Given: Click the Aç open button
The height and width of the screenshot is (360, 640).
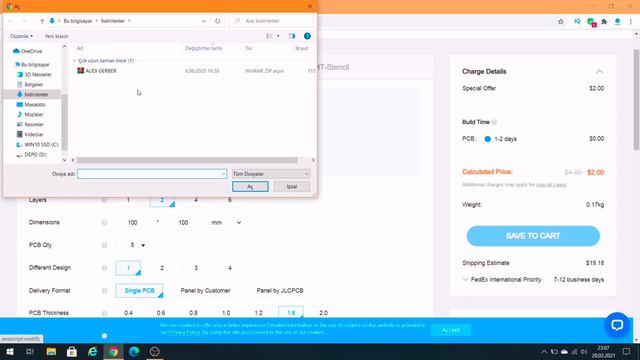Looking at the screenshot, I should coord(250,187).
